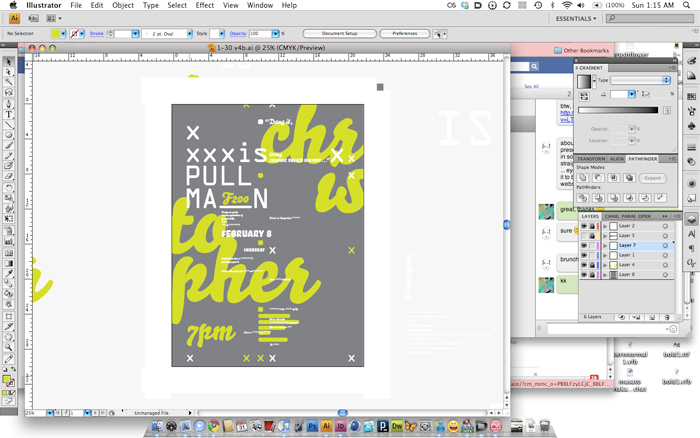Show Layer 5 via its visibility box
Viewport: 700px width, 438px height.
tap(584, 236)
